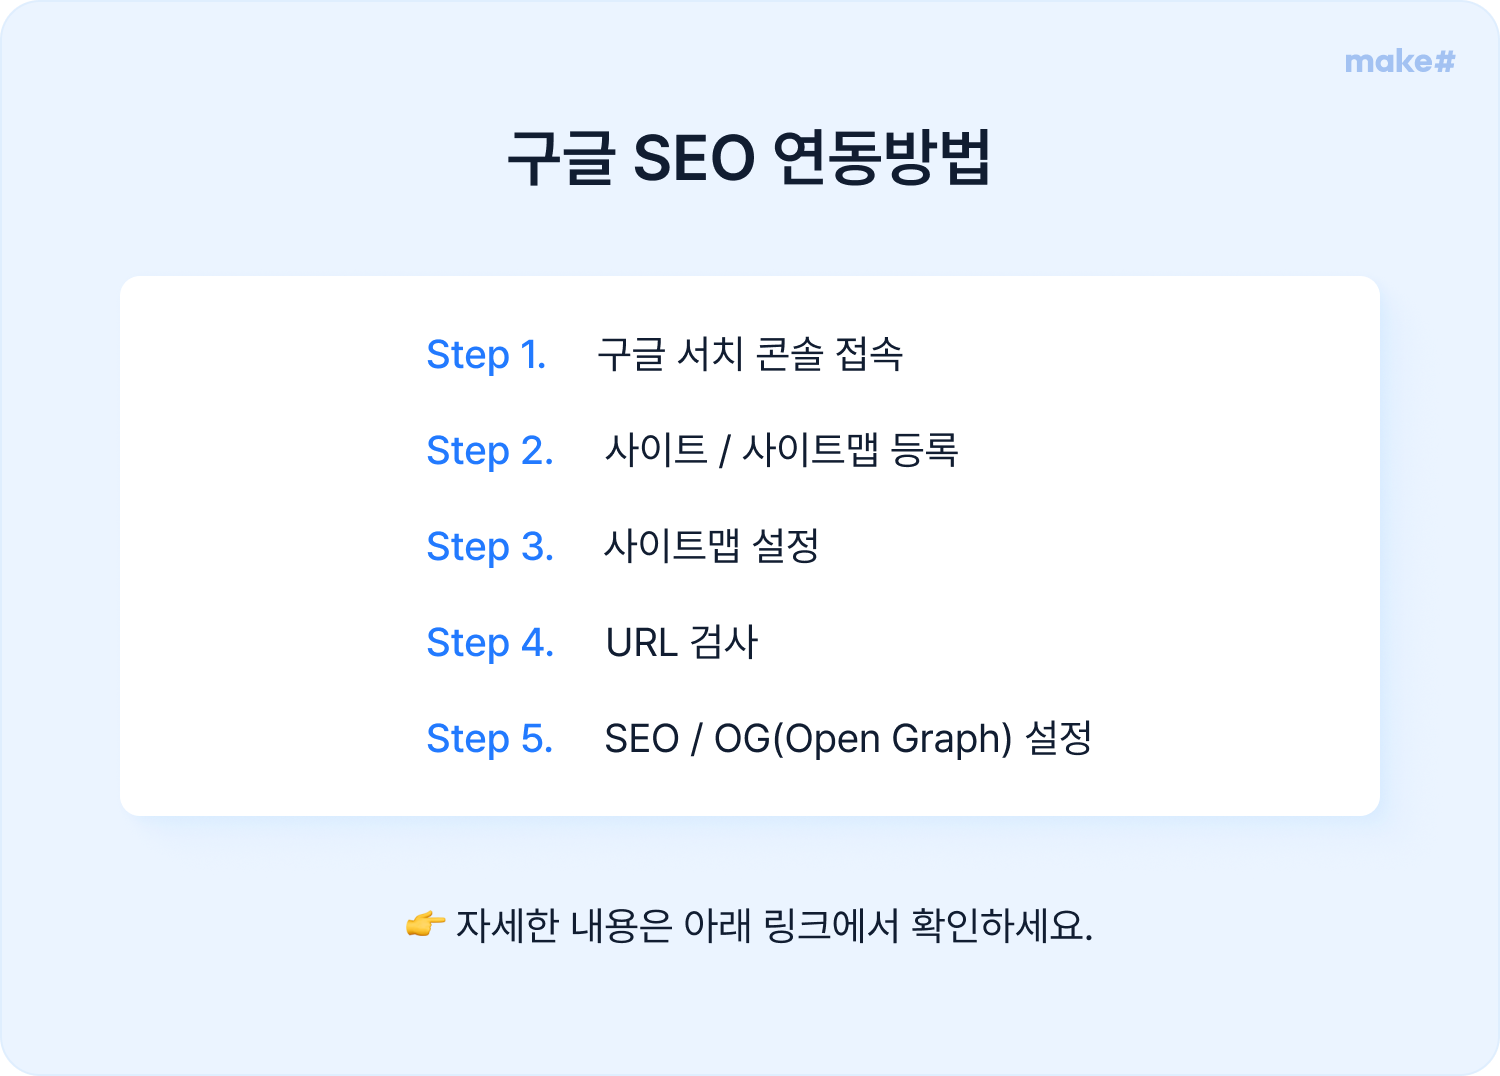1500x1076 pixels.
Task: Select the Step 5. label
Action: (490, 739)
